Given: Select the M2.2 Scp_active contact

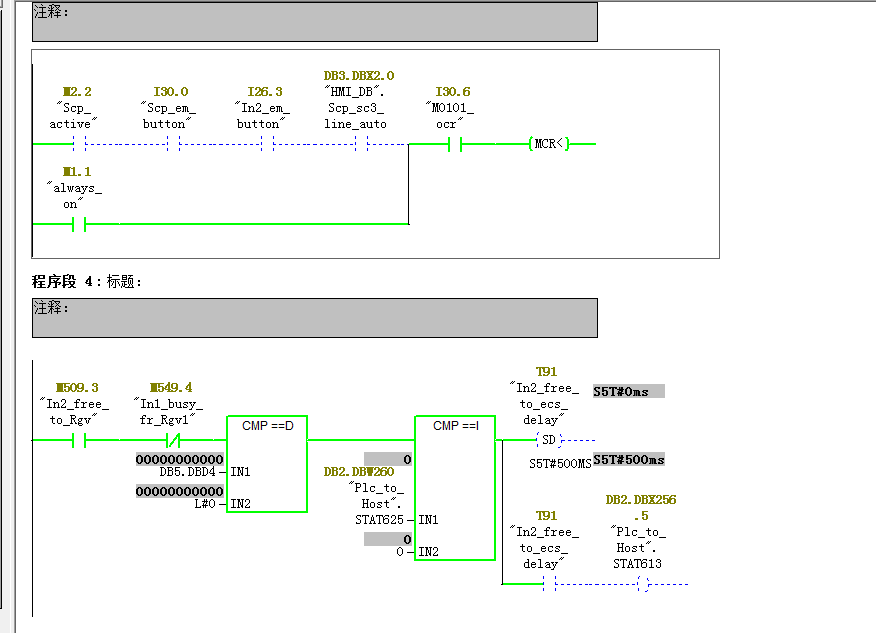Looking at the screenshot, I should tap(79, 144).
